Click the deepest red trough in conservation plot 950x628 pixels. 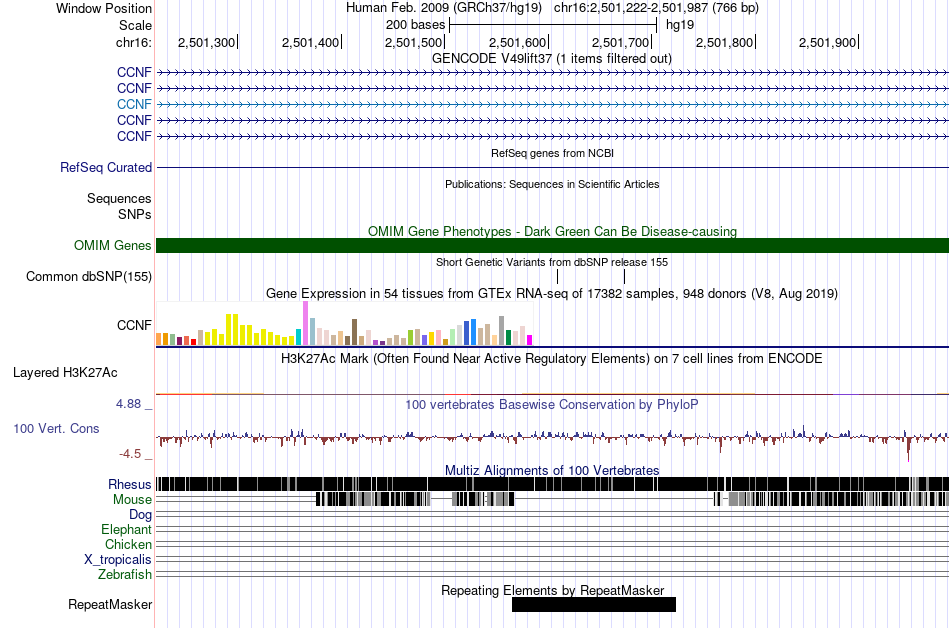coord(908,449)
